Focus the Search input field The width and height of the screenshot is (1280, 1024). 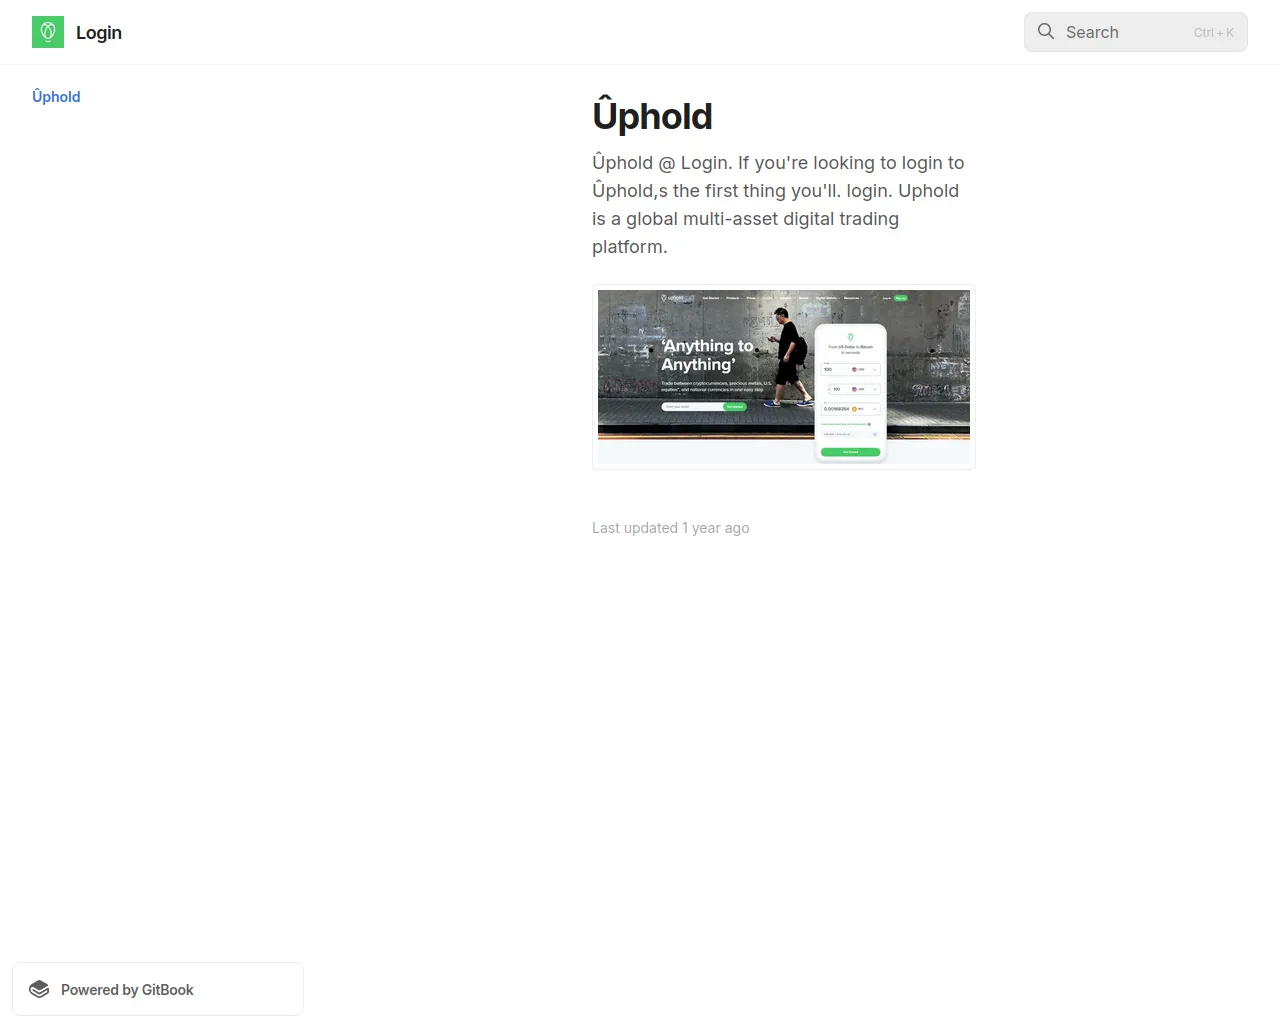coord(1136,32)
